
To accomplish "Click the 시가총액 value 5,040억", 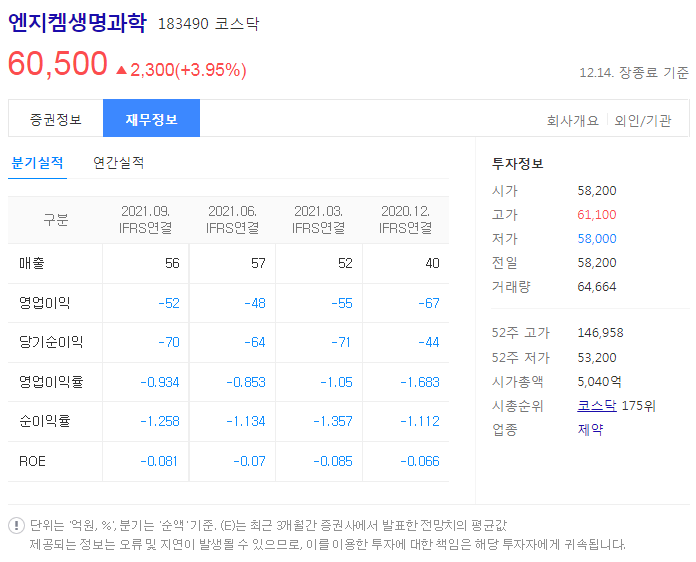I will tap(599, 381).
